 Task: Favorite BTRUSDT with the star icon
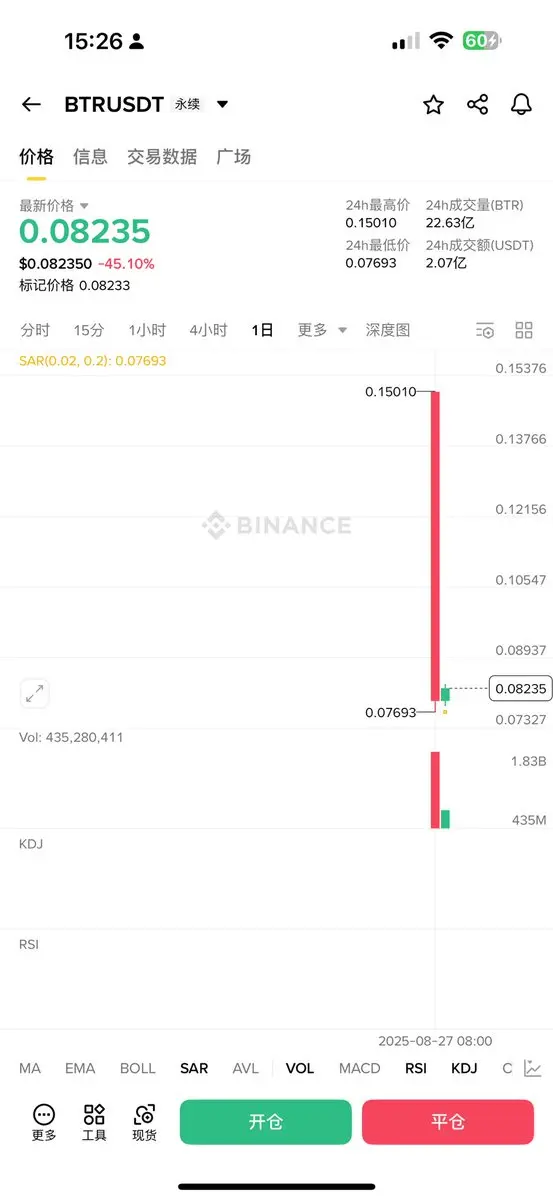(x=433, y=105)
